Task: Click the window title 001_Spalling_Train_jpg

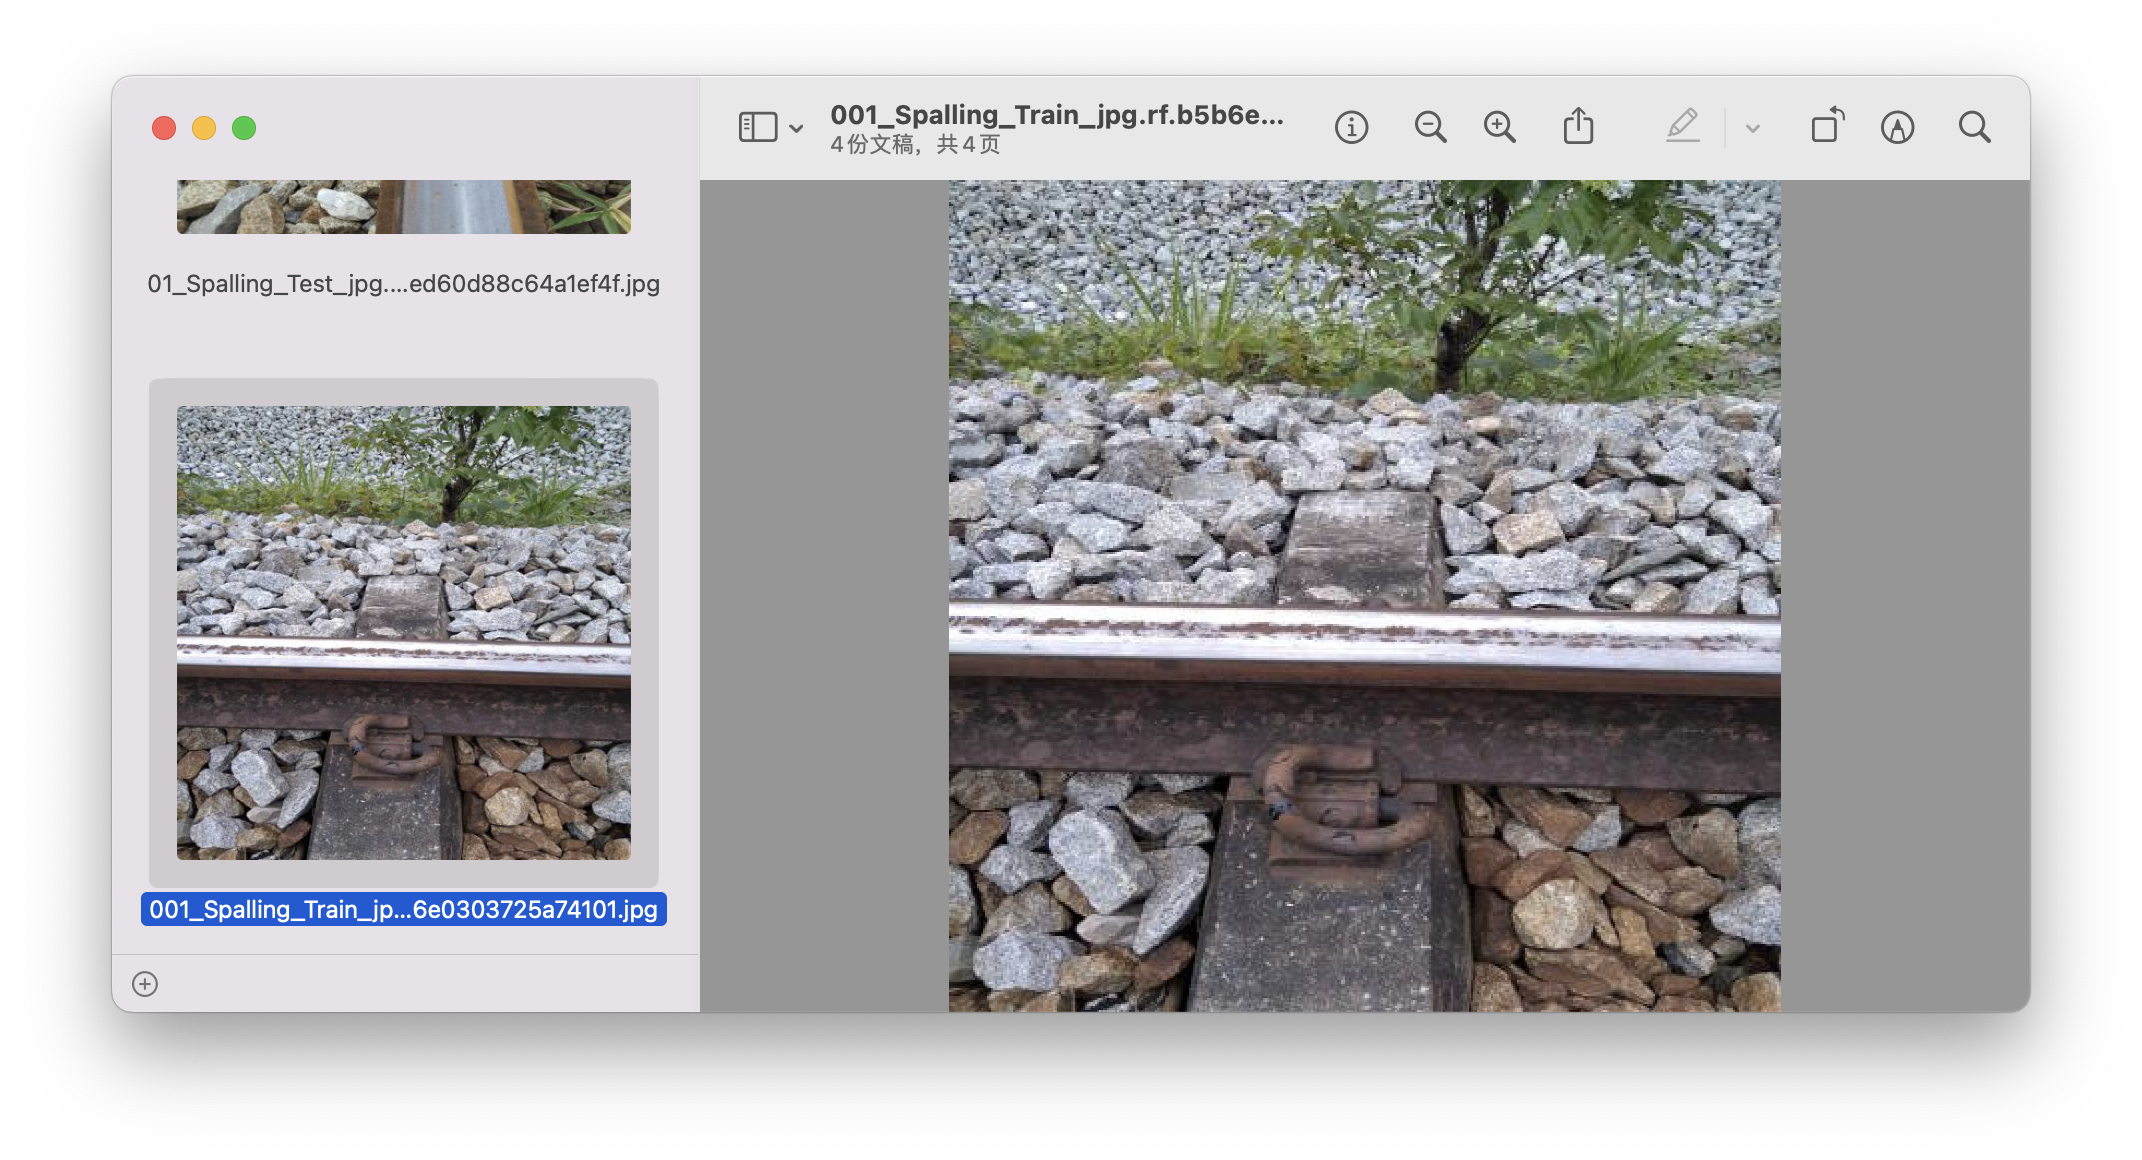Action: 1056,115
